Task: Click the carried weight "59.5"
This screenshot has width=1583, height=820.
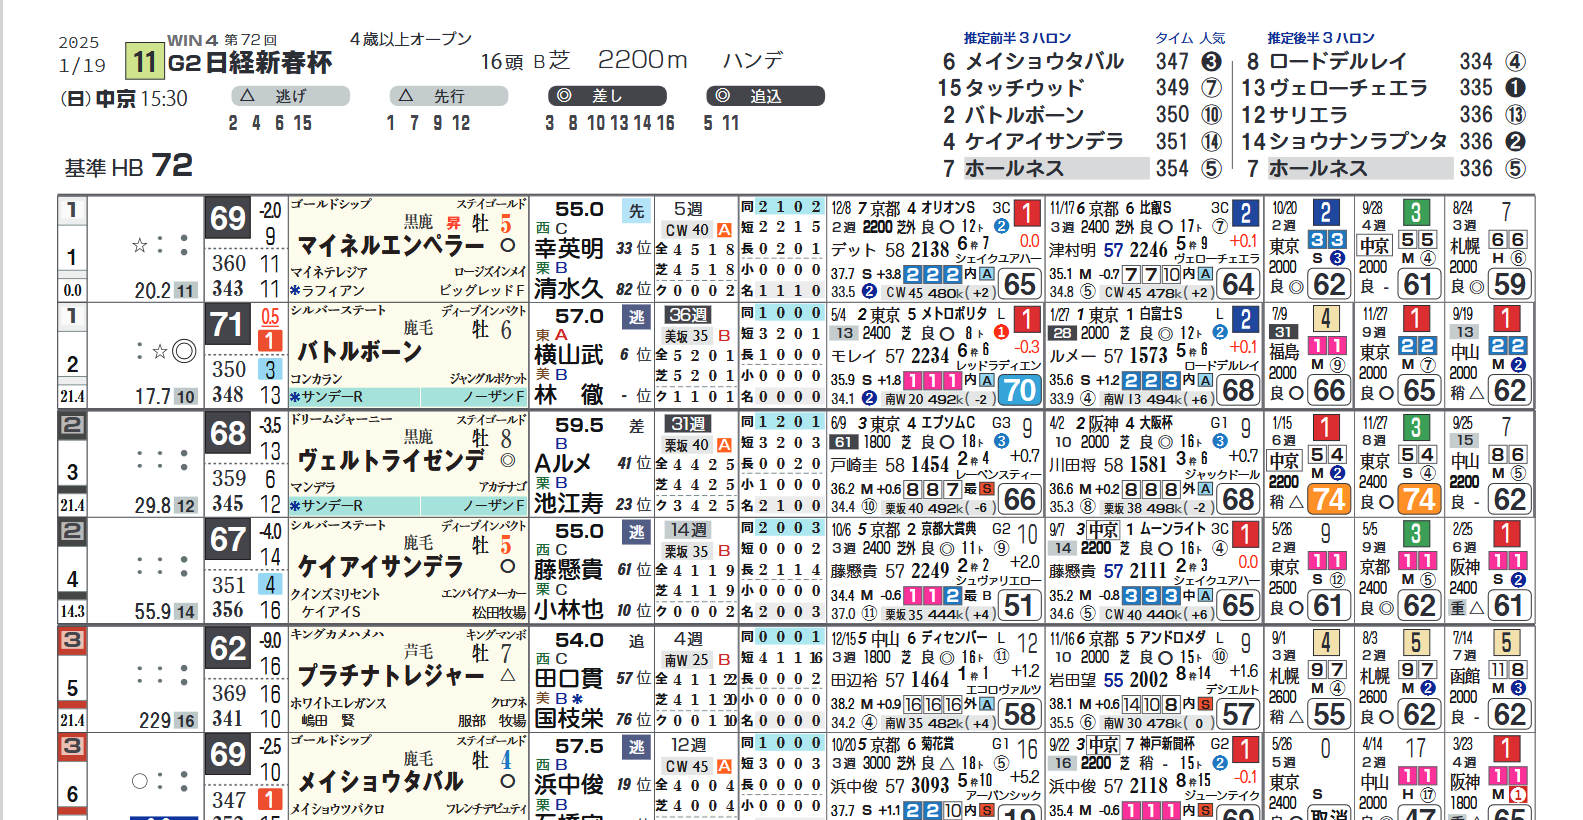Action: [580, 425]
